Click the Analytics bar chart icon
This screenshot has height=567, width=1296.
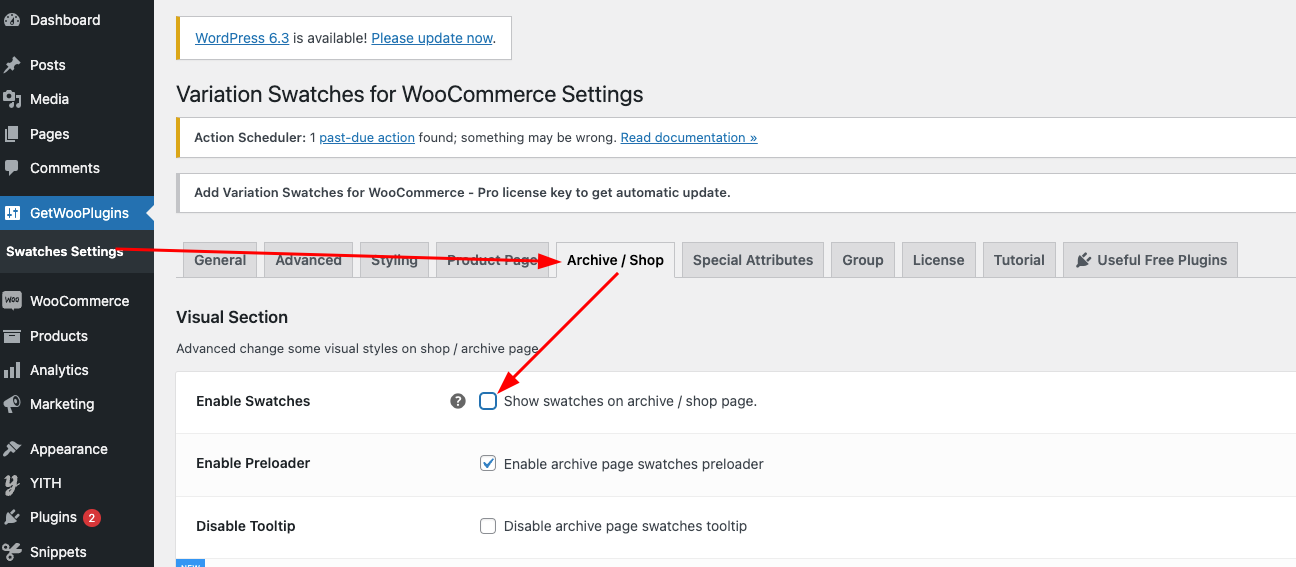coord(12,370)
